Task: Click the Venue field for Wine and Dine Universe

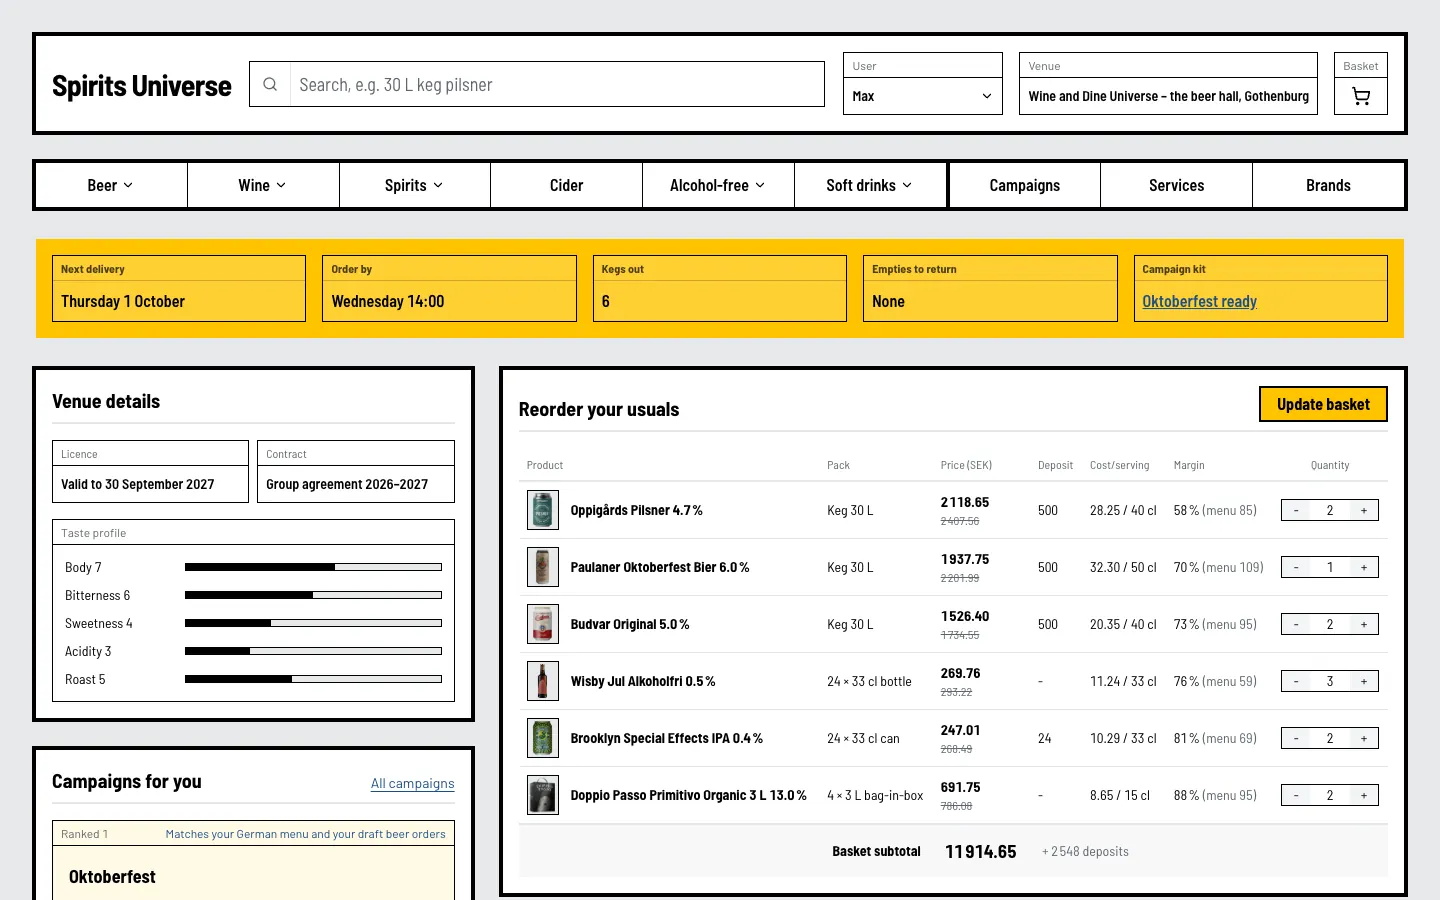Action: point(1168,96)
